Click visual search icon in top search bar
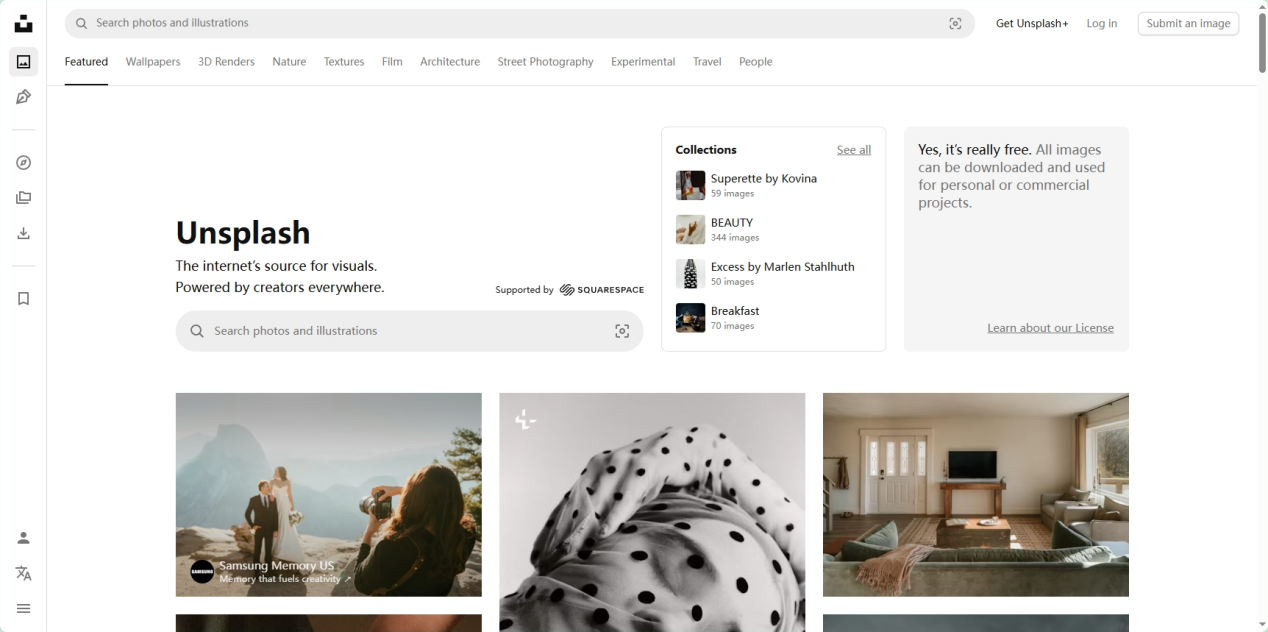This screenshot has height=632, width=1268. (954, 23)
